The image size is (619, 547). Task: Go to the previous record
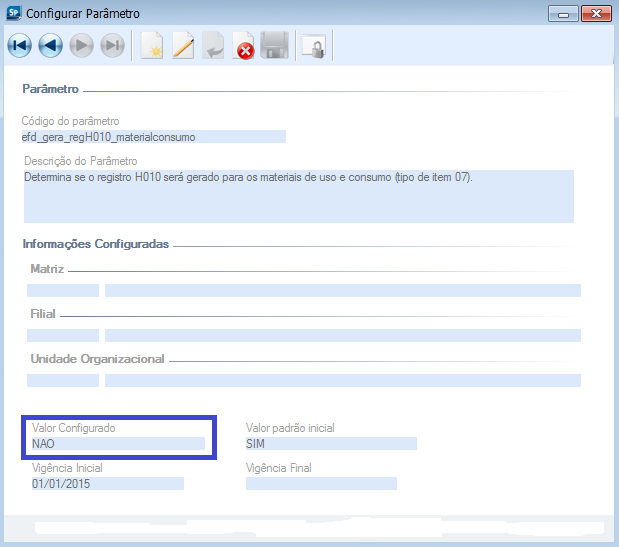[x=51, y=46]
